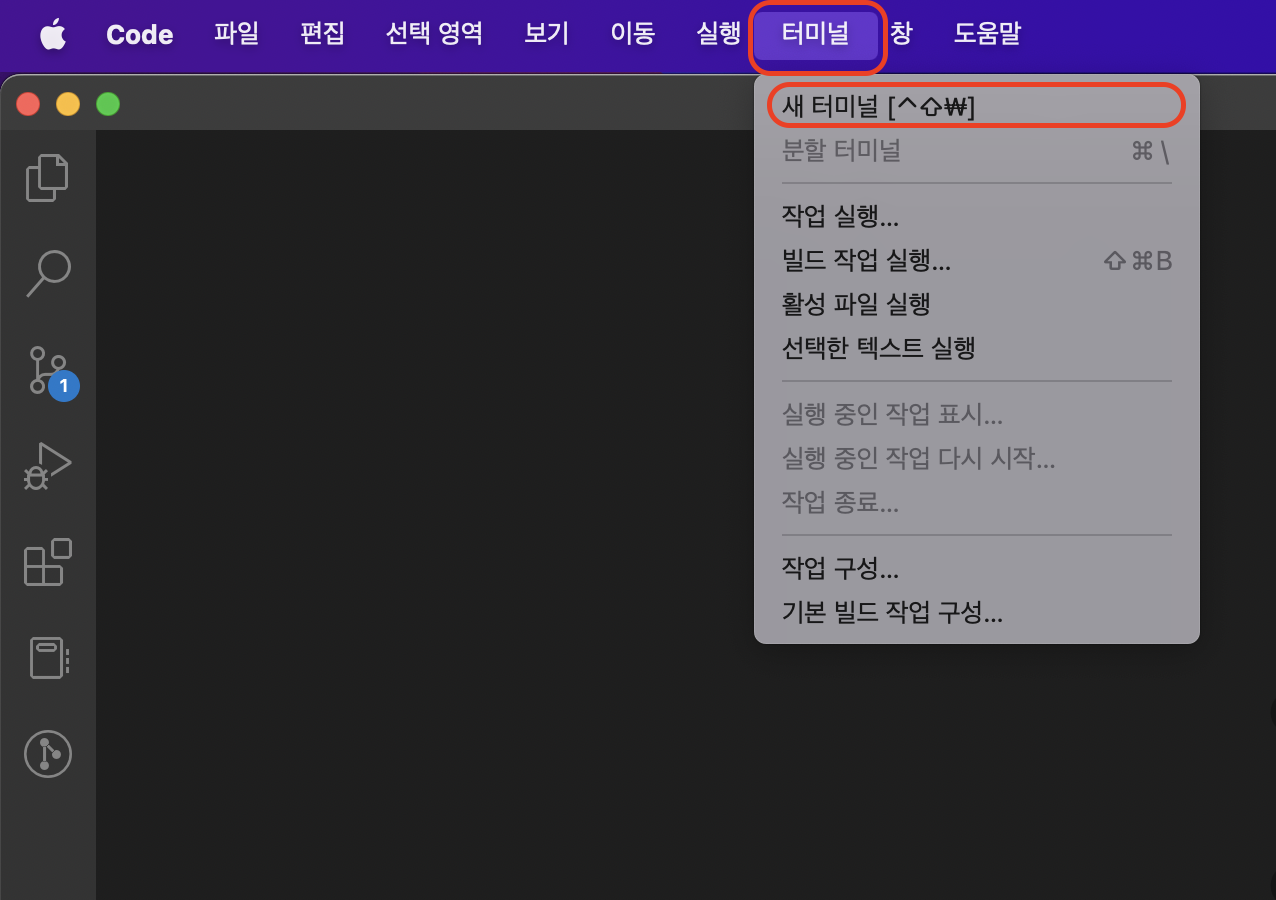Minimize the window with the yellow button

tap(68, 104)
